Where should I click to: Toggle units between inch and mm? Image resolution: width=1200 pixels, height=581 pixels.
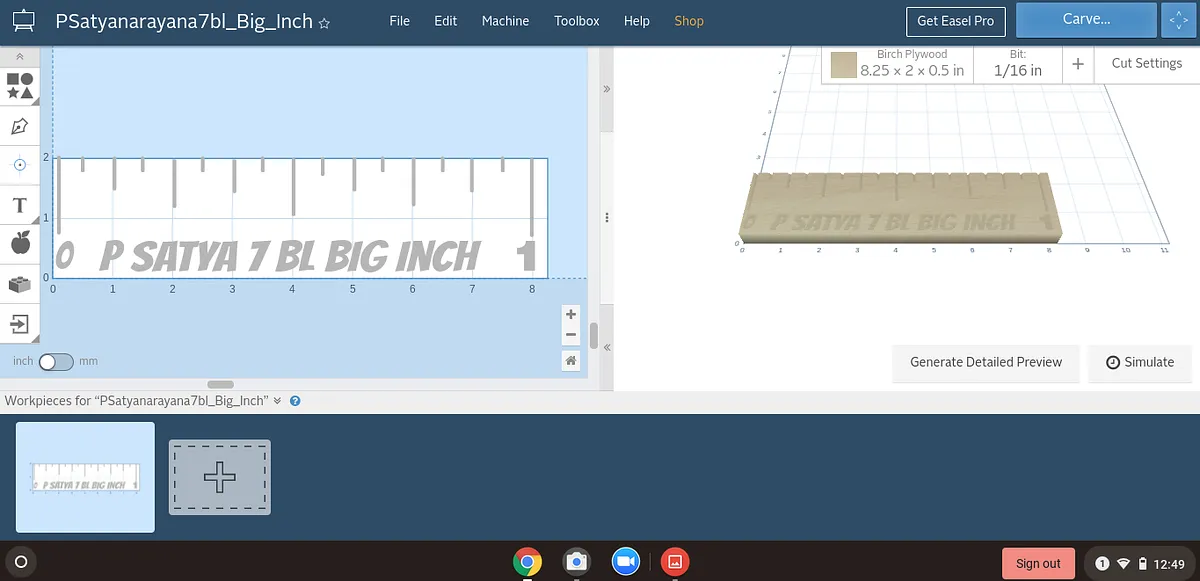click(x=56, y=361)
